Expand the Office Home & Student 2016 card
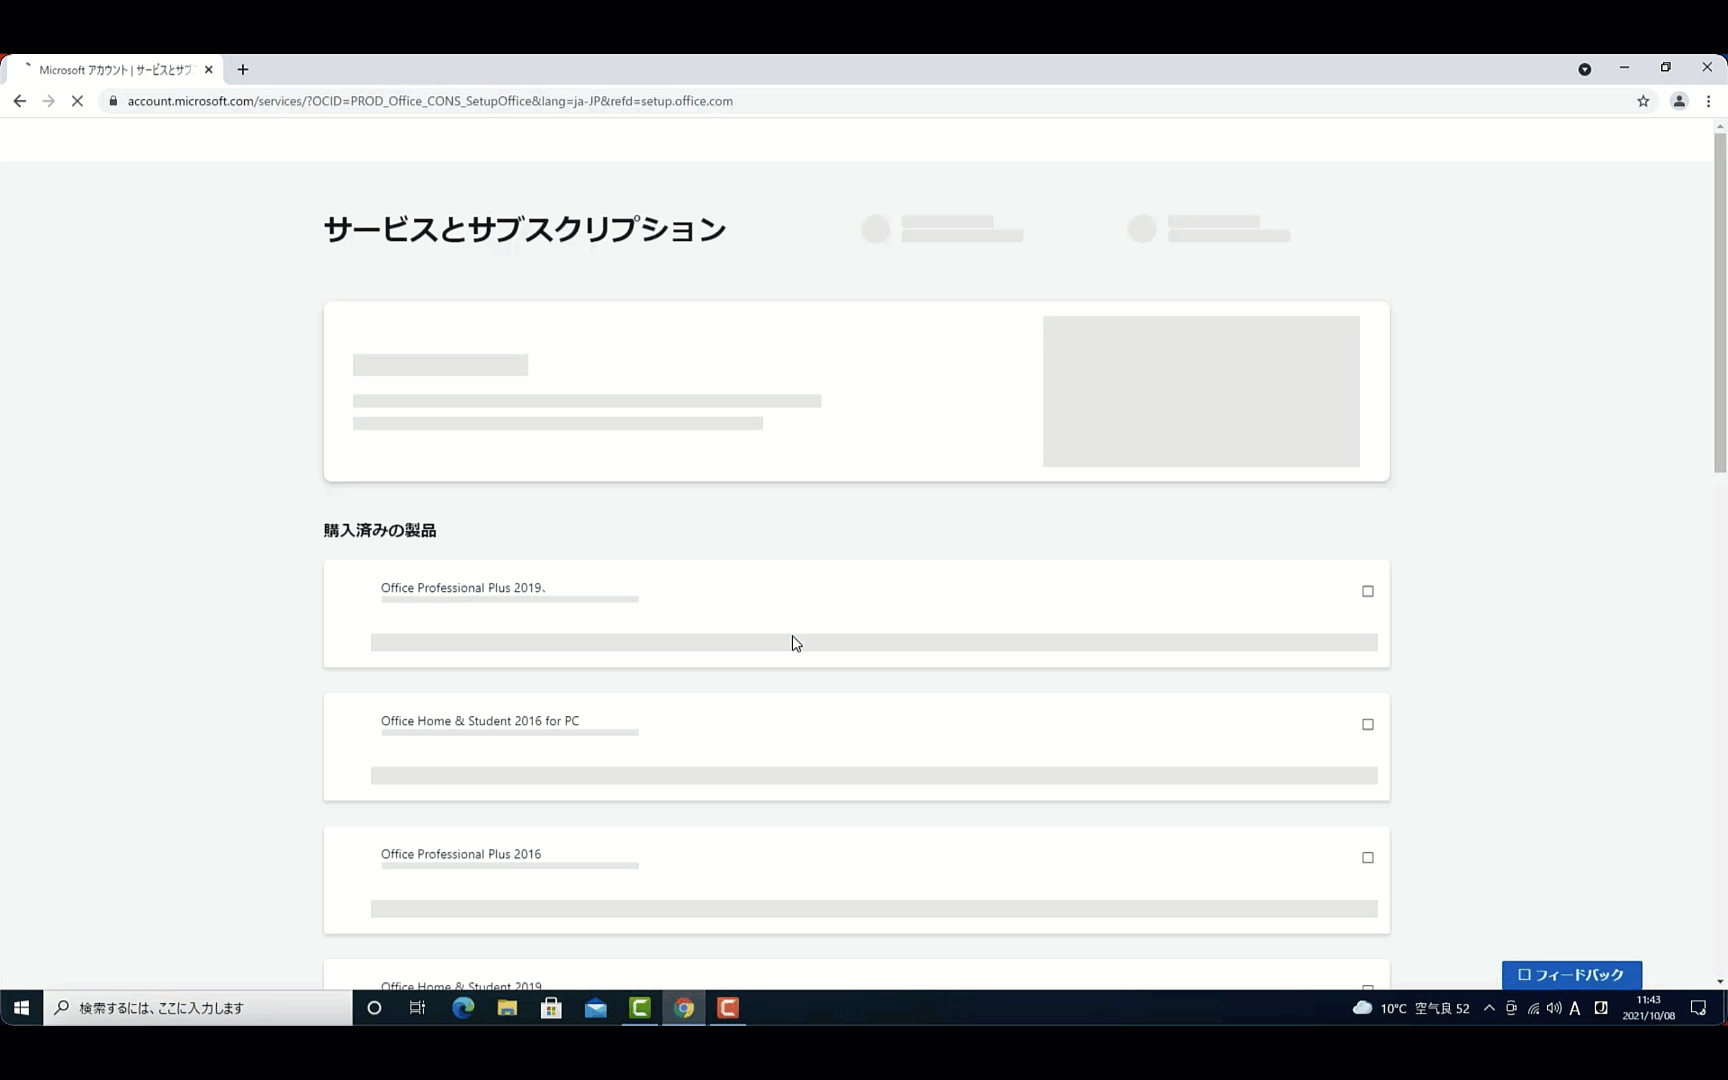 pos(1368,724)
